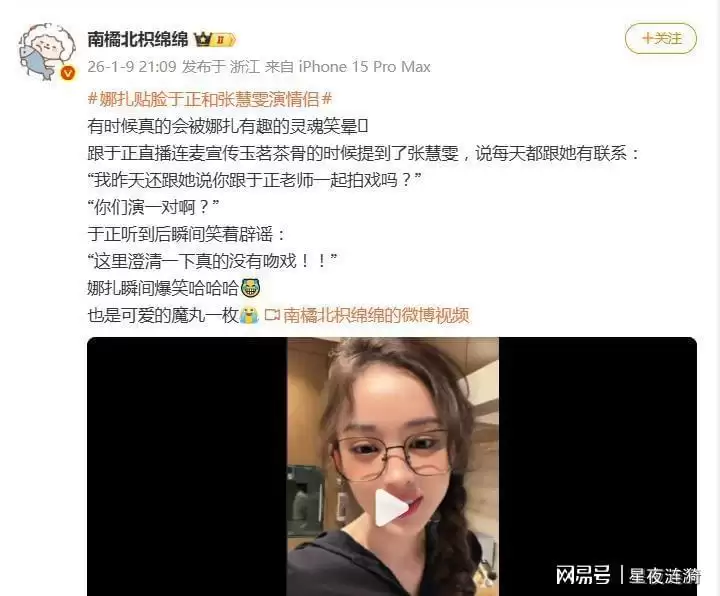Play the video with center play button

[x=391, y=507]
